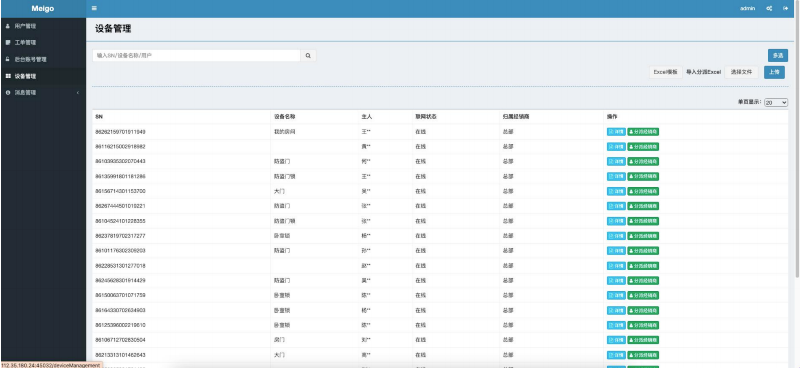
Task: Click the grid icon beside 设备管理
Action: click(8, 76)
